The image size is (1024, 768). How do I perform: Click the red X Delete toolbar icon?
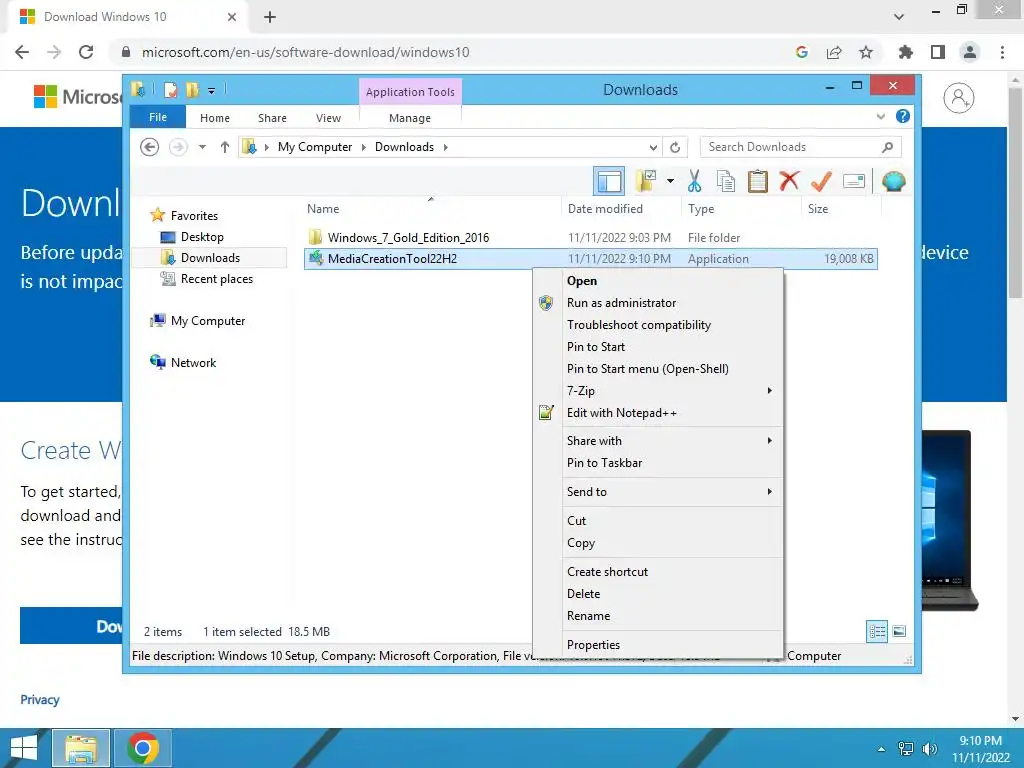tap(789, 180)
